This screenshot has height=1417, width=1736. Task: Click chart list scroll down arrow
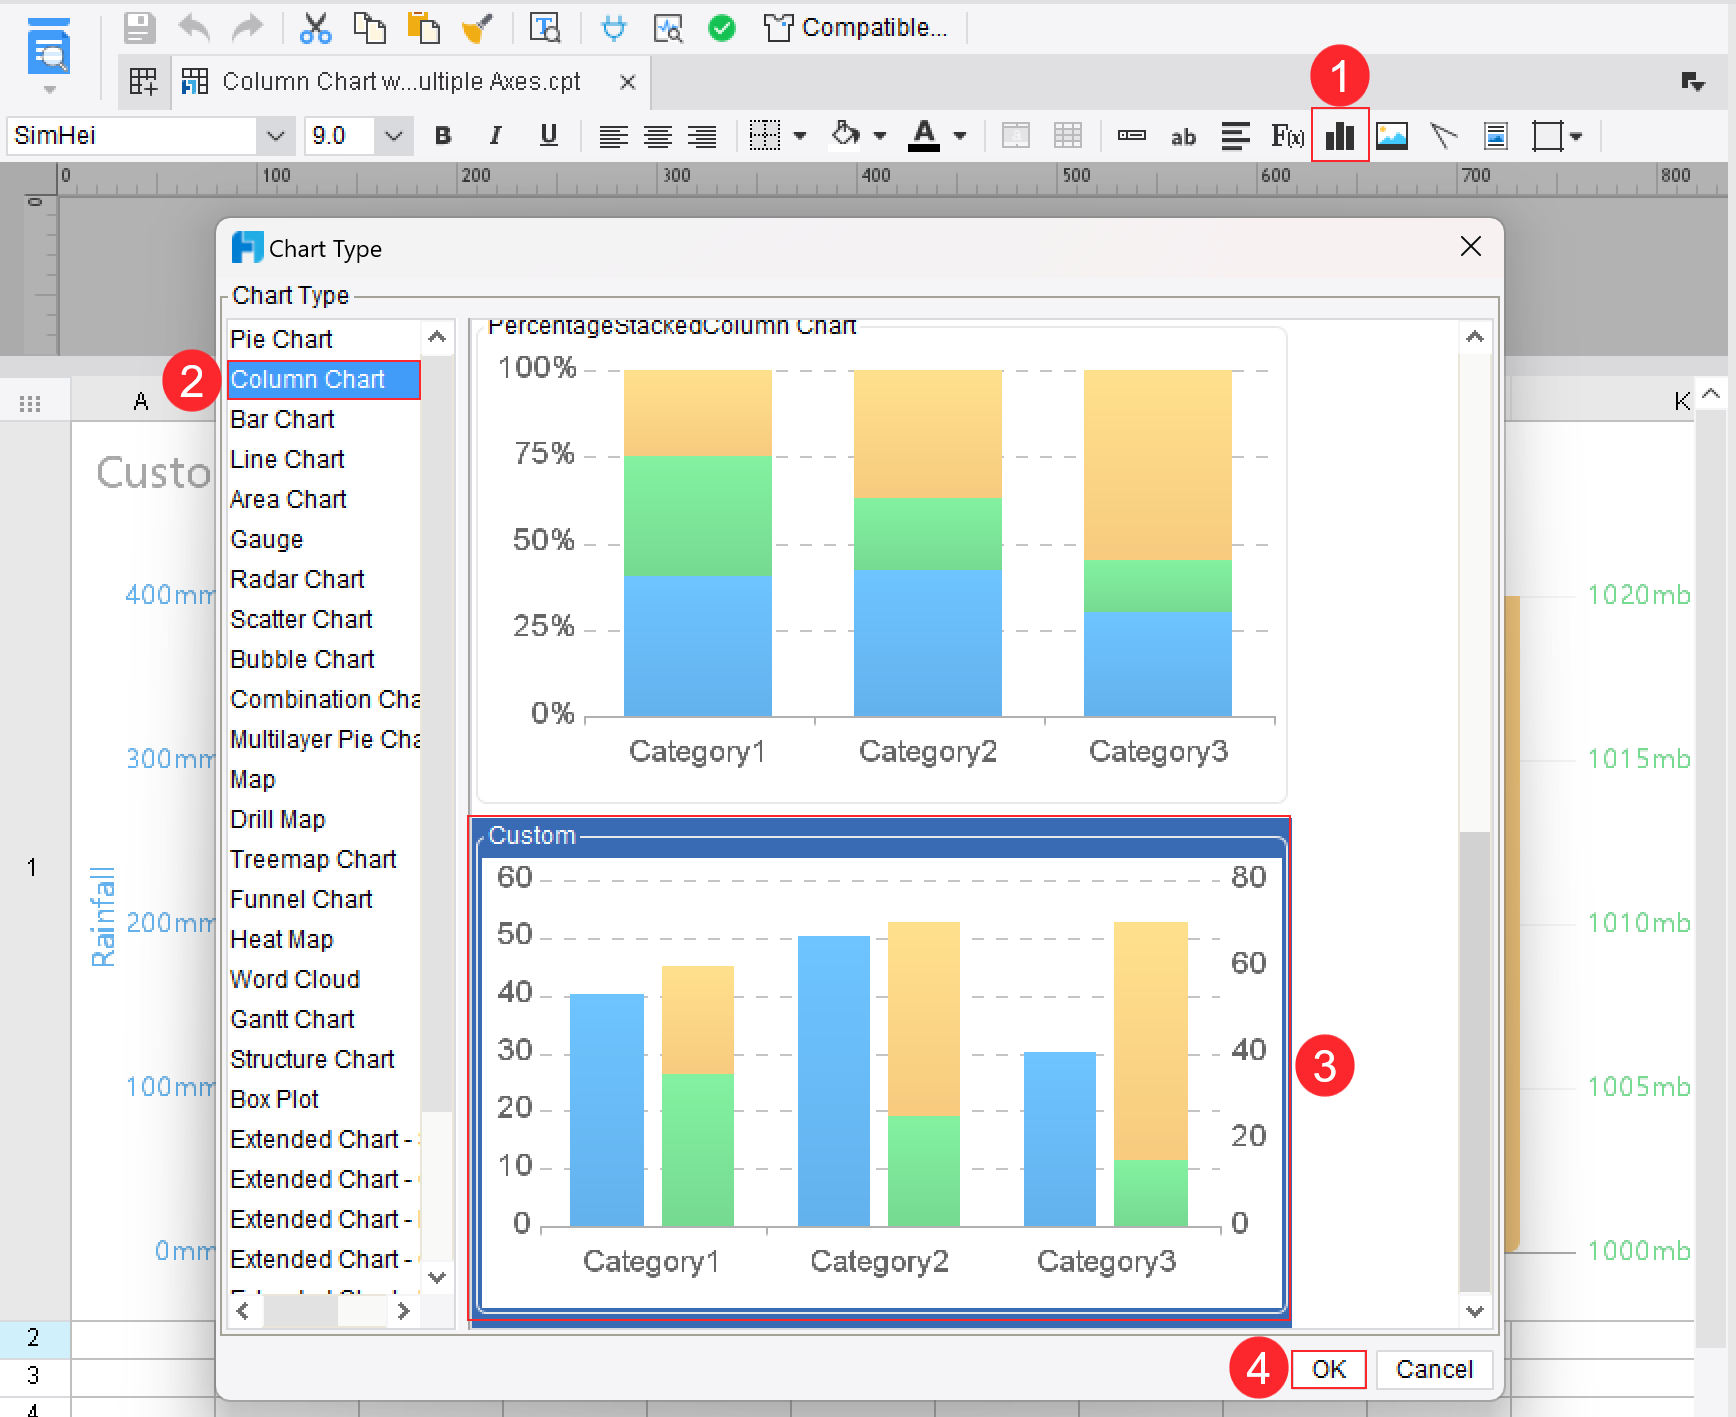coord(437,1277)
